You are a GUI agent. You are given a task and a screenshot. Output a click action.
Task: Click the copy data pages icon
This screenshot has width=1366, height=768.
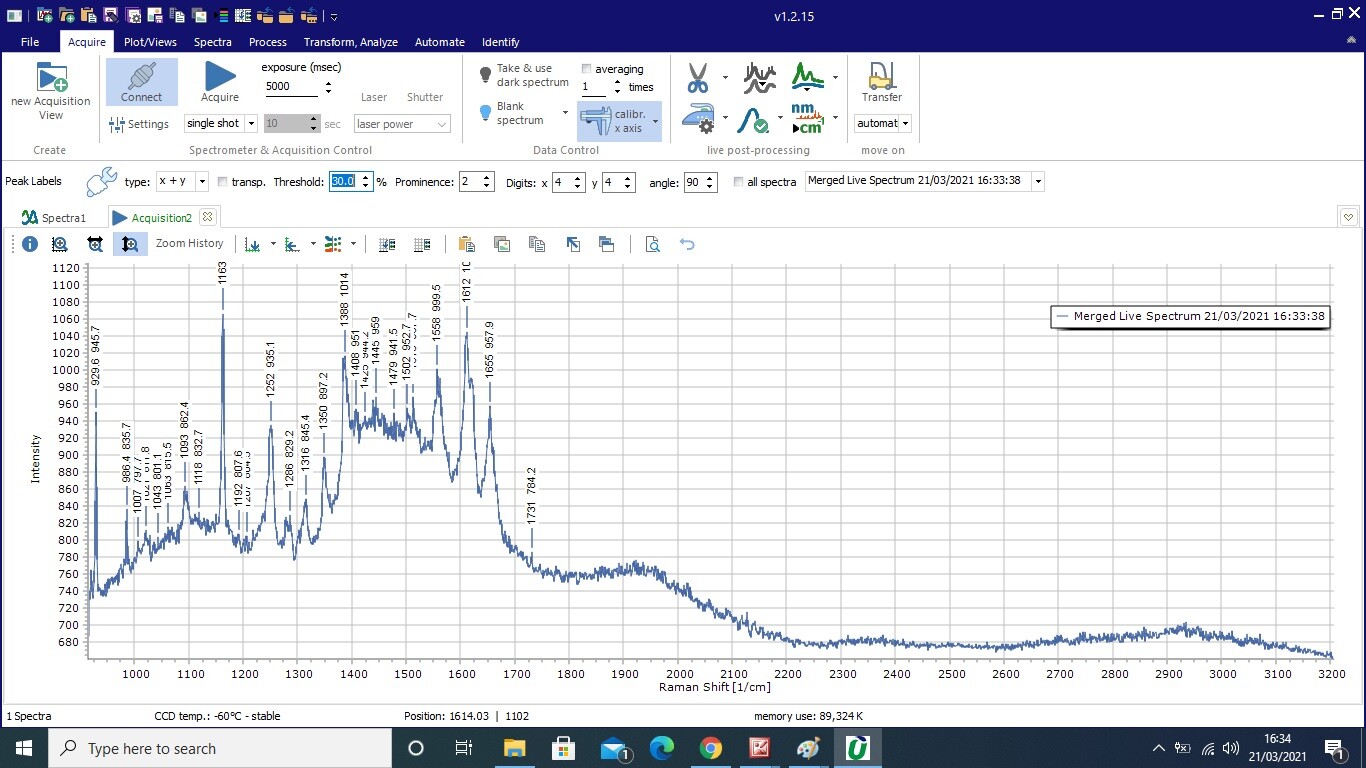[x=537, y=244]
